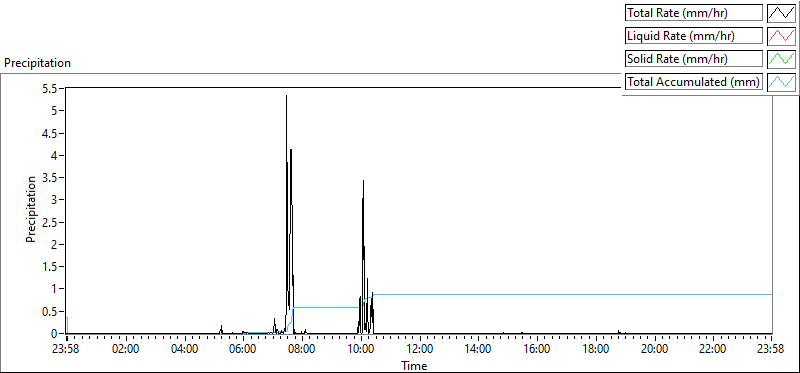Click the 5.5 y-axis maximum value
800x373 pixels.
click(49, 88)
